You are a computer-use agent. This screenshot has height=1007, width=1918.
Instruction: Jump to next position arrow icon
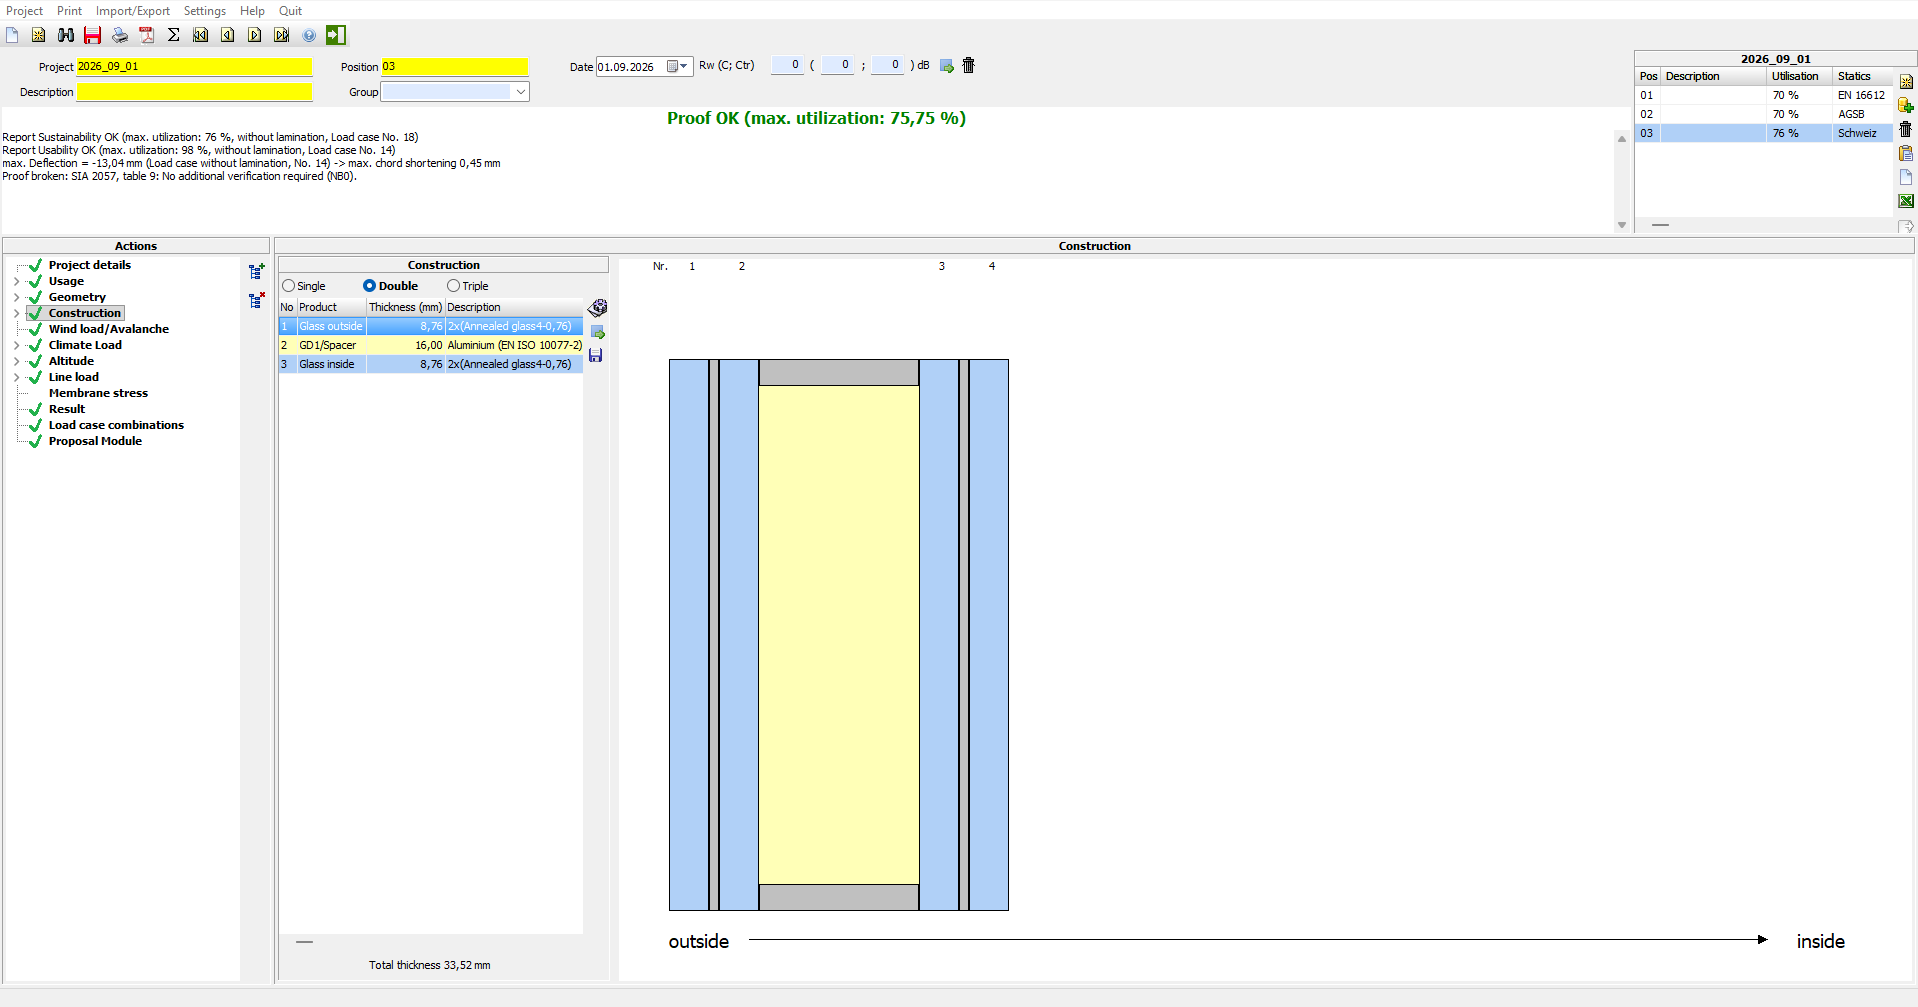(x=255, y=35)
